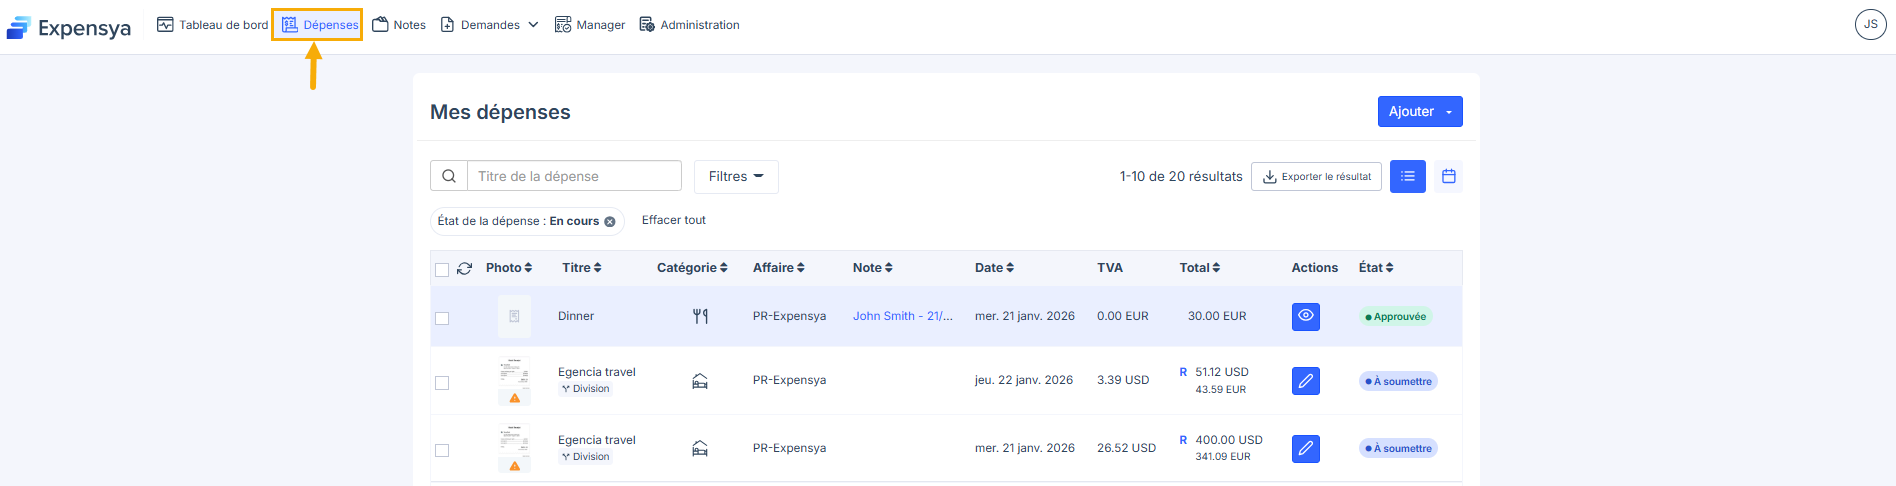Click the '3.39 USD' TVA value
1896x486 pixels.
pos(1123,380)
